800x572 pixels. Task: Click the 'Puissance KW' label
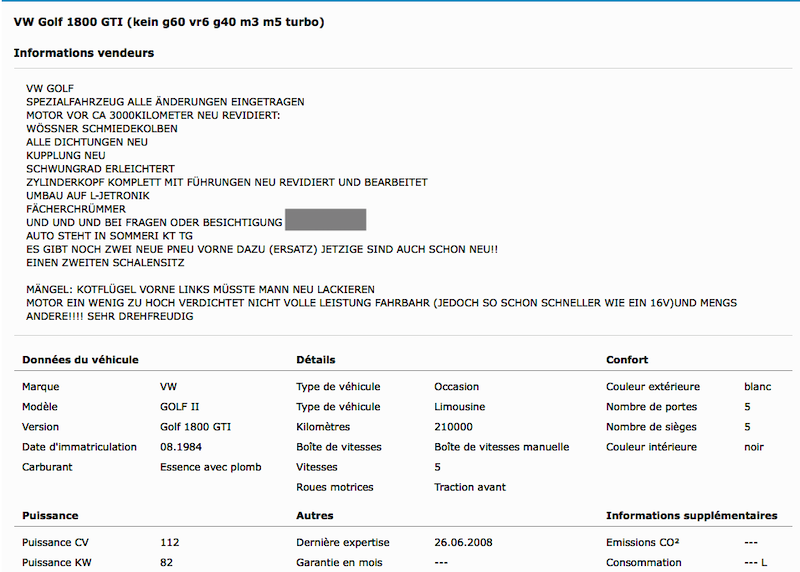point(57,562)
